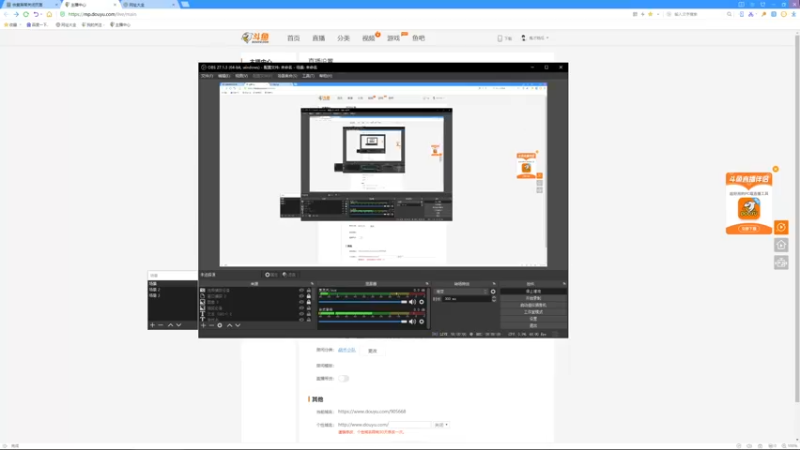Open the OBS 文件(F) menu

pyautogui.click(x=207, y=76)
